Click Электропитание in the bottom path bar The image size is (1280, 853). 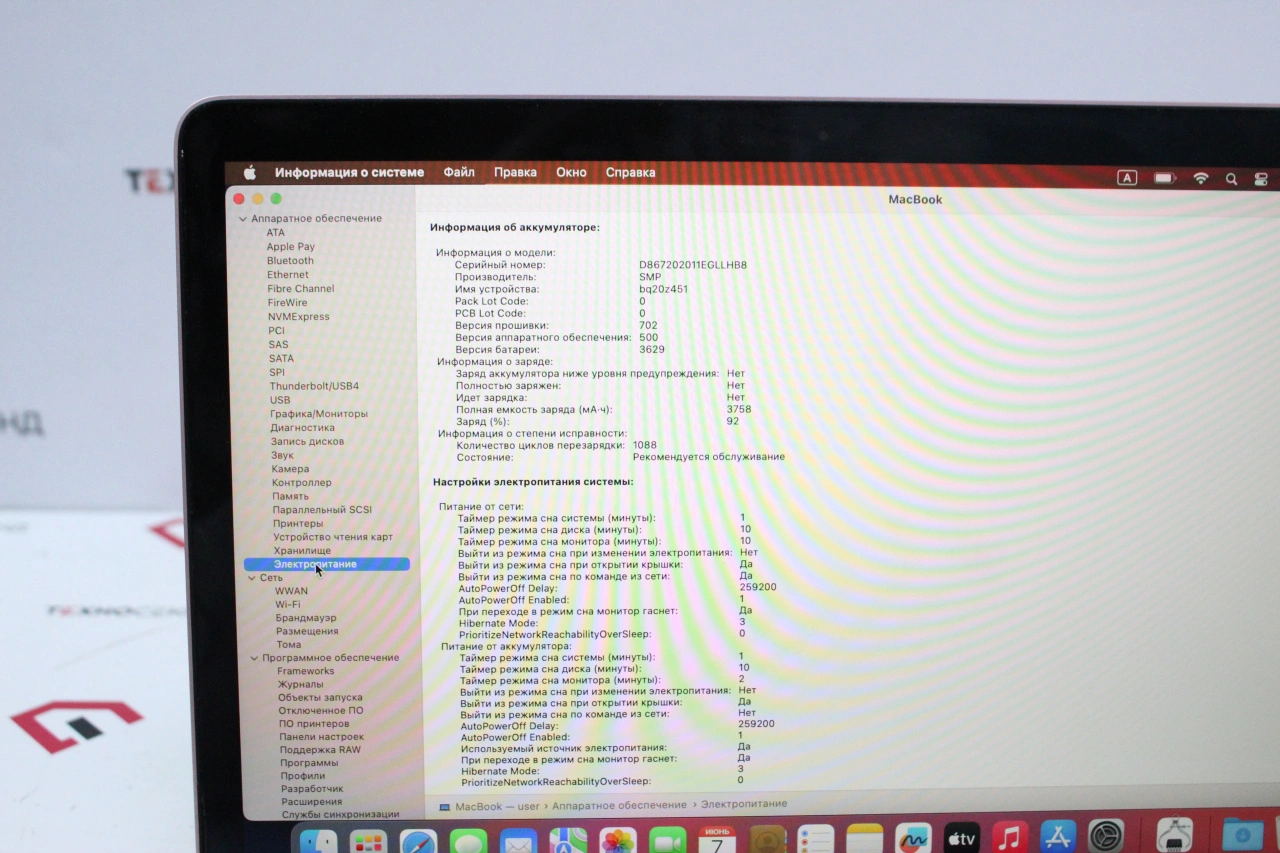(744, 804)
